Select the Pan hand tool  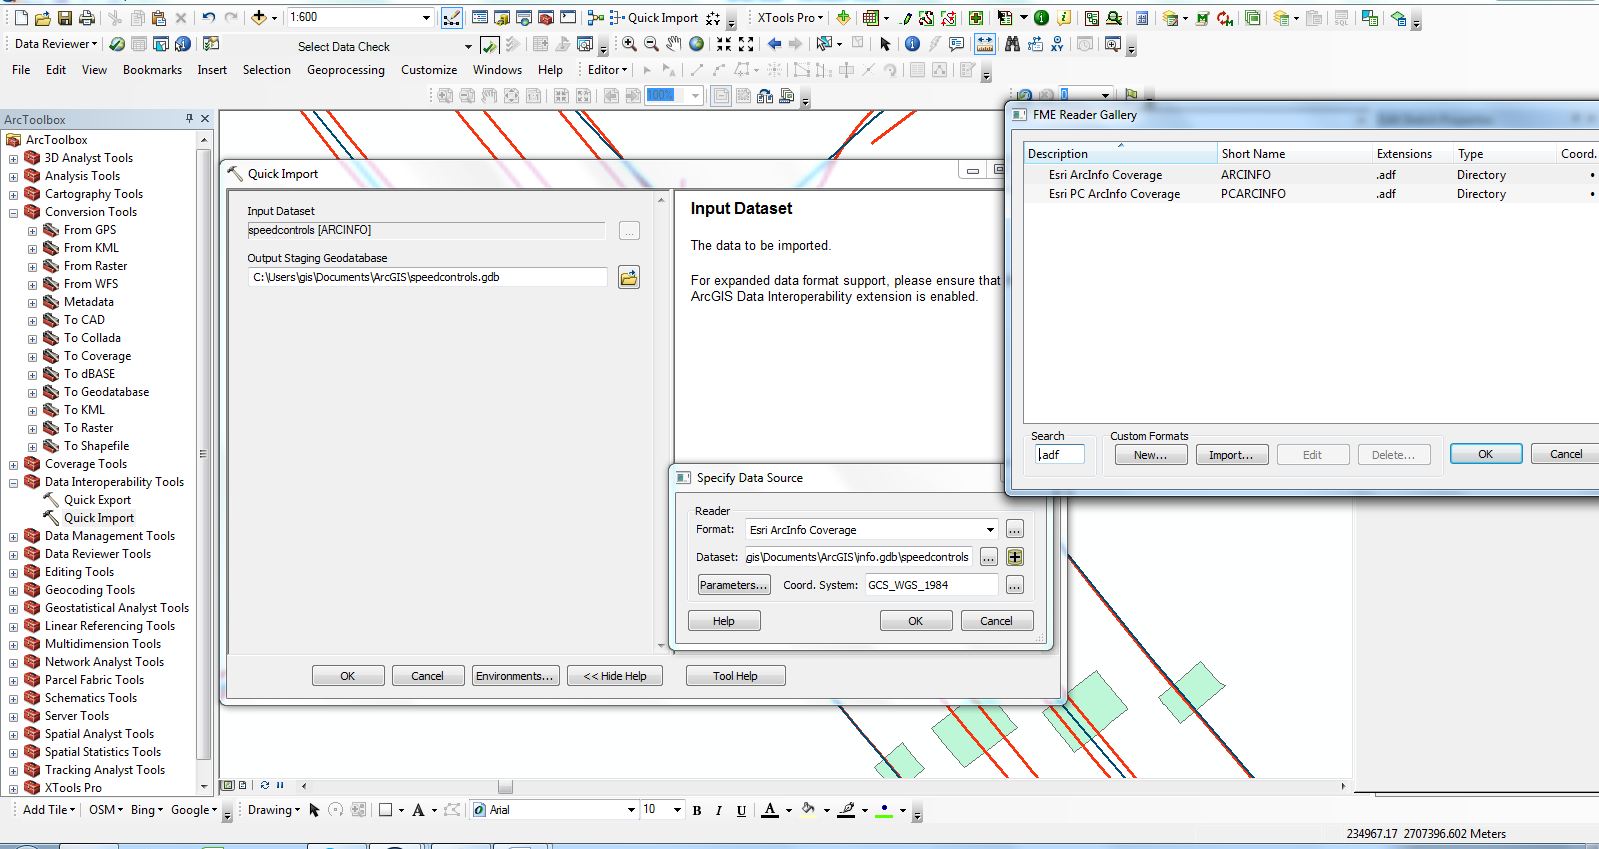click(x=674, y=44)
